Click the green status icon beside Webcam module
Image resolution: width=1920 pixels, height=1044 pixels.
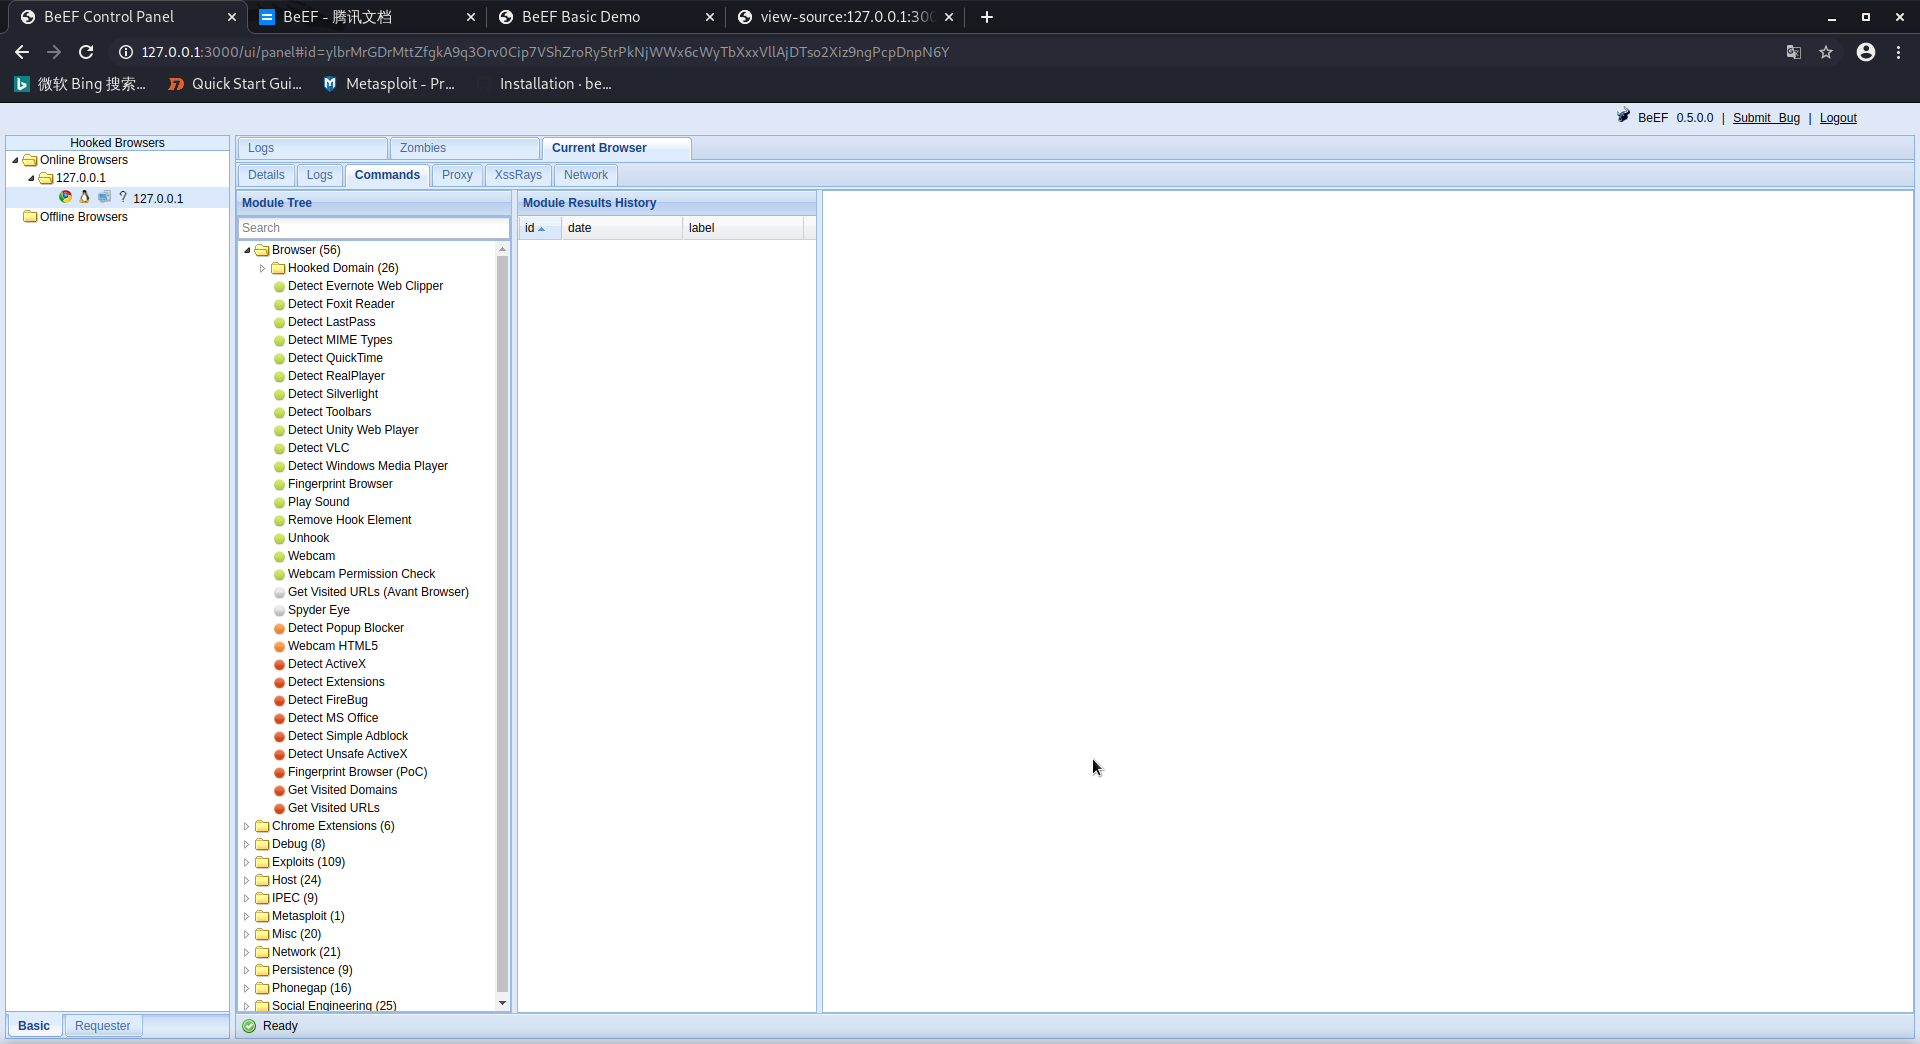[x=279, y=557]
